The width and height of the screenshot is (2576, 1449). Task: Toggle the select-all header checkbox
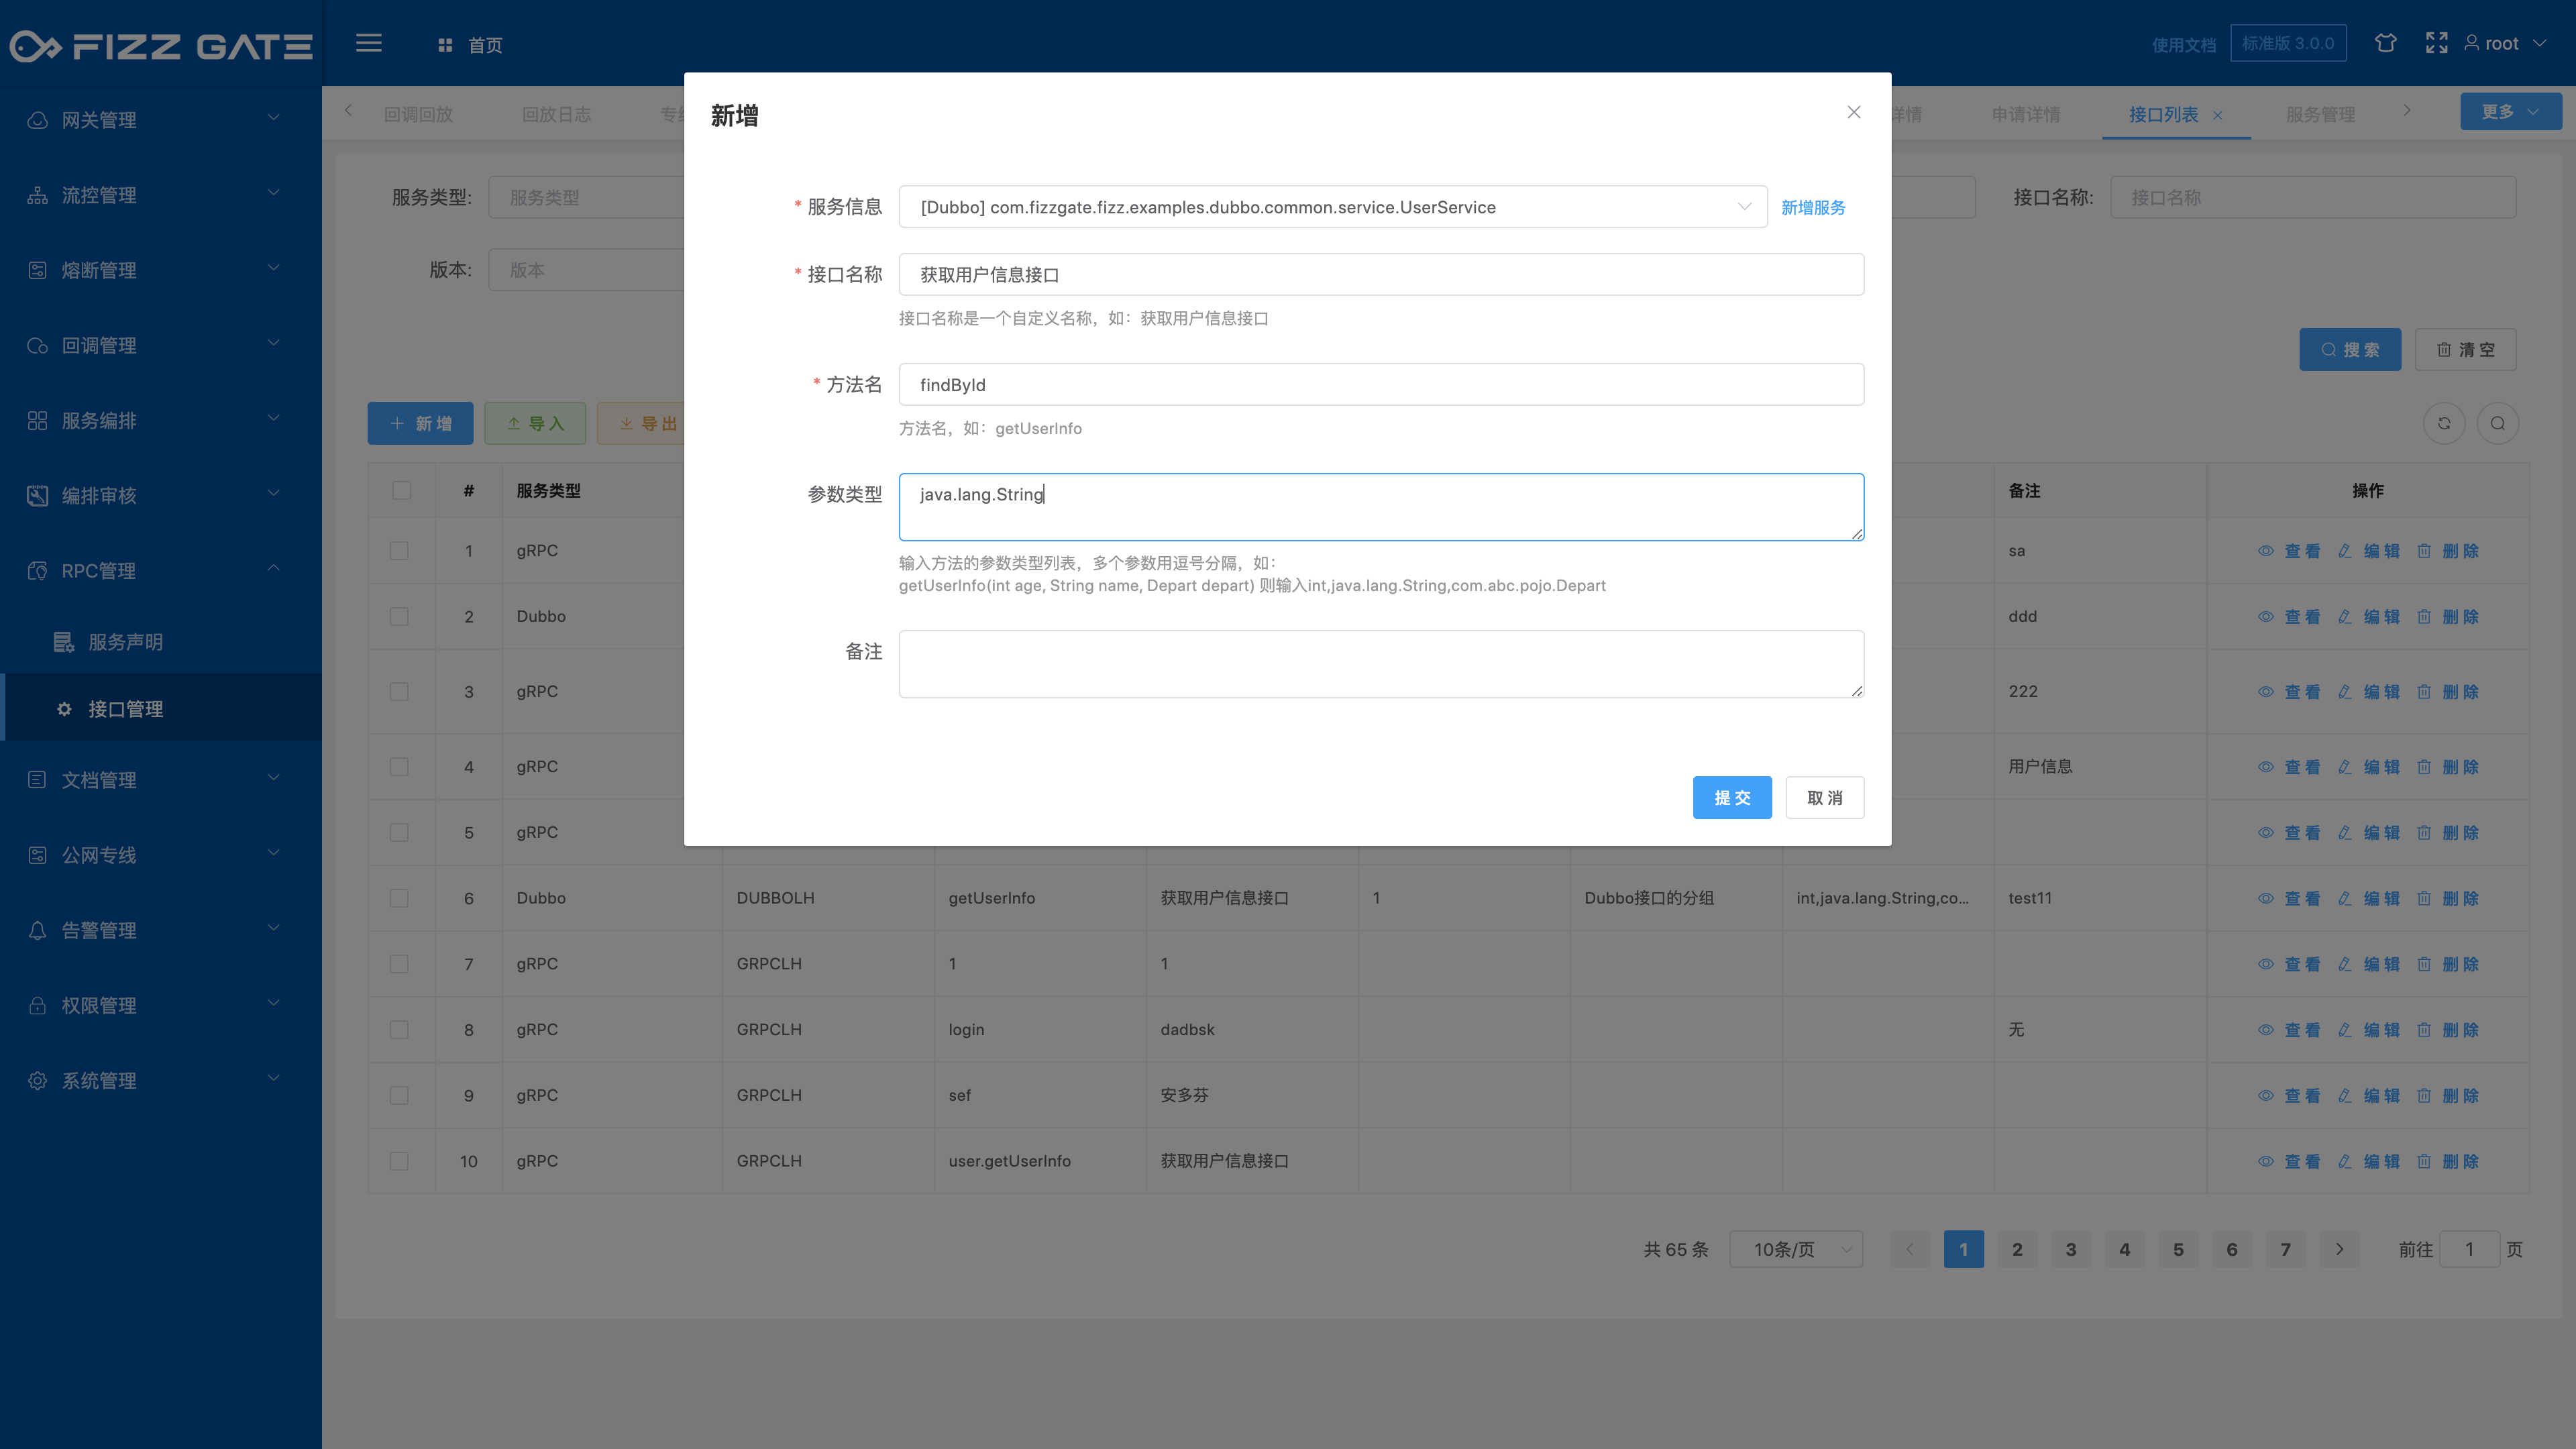[401, 490]
